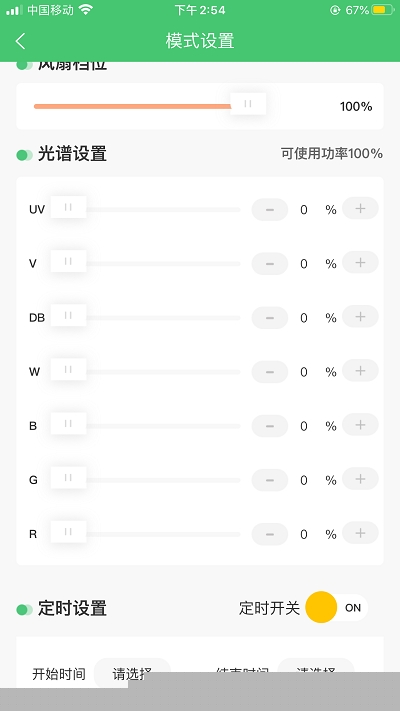Tap the 模式设置 page title
The image size is (400, 711).
200,41
